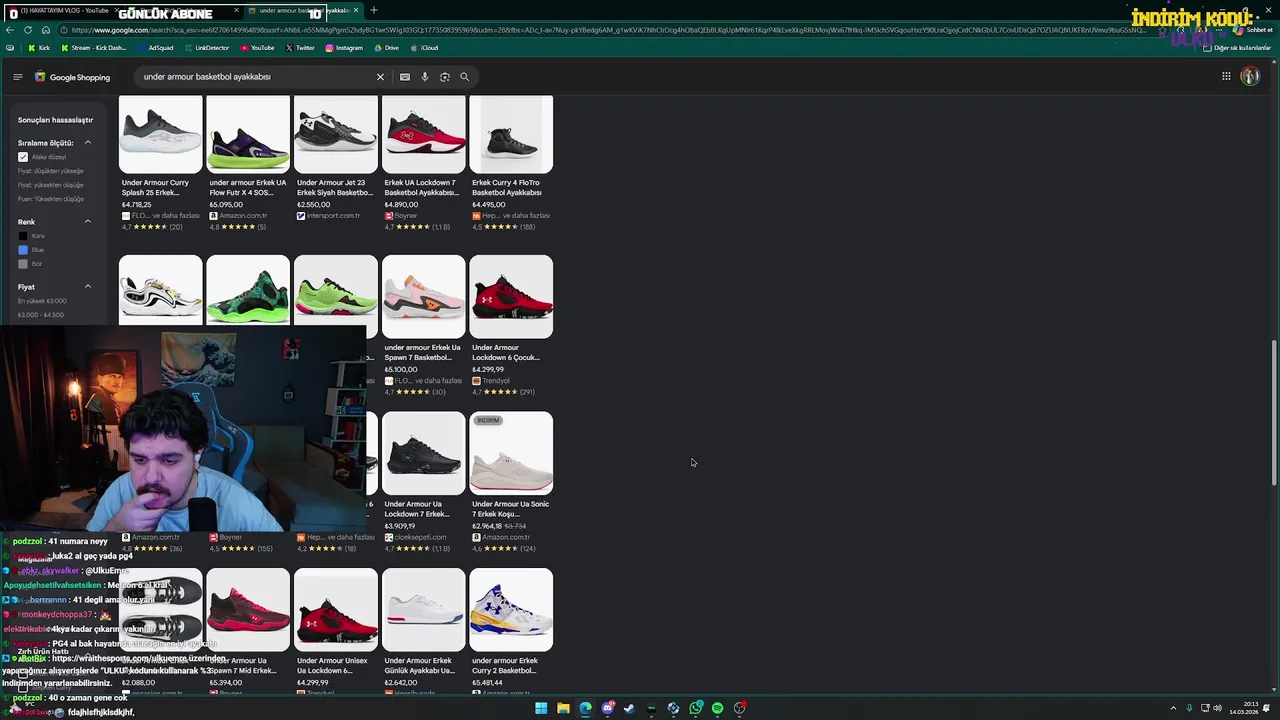The height and width of the screenshot is (720, 1280).
Task: Open Under Armour Unisex Ua Lockdown 6 thumbnail
Action: [336, 610]
